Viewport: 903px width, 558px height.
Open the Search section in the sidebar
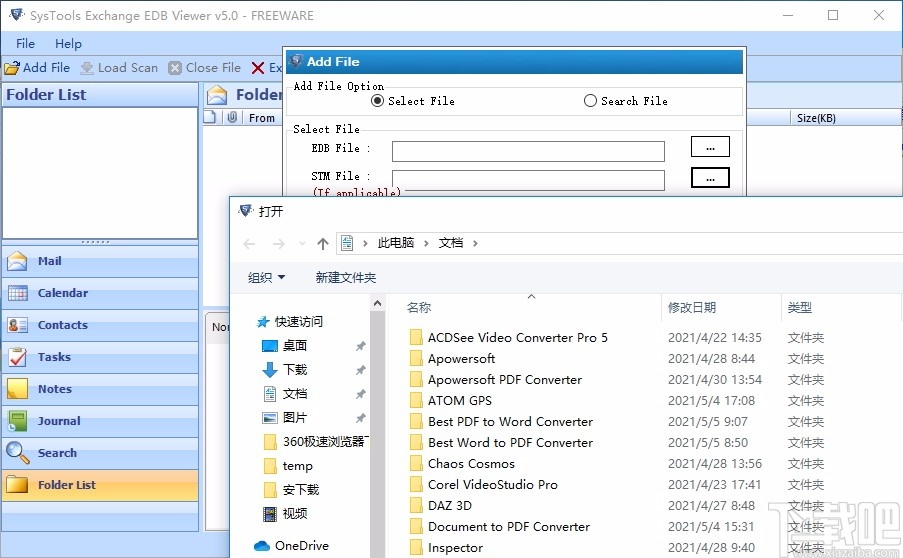(x=100, y=453)
